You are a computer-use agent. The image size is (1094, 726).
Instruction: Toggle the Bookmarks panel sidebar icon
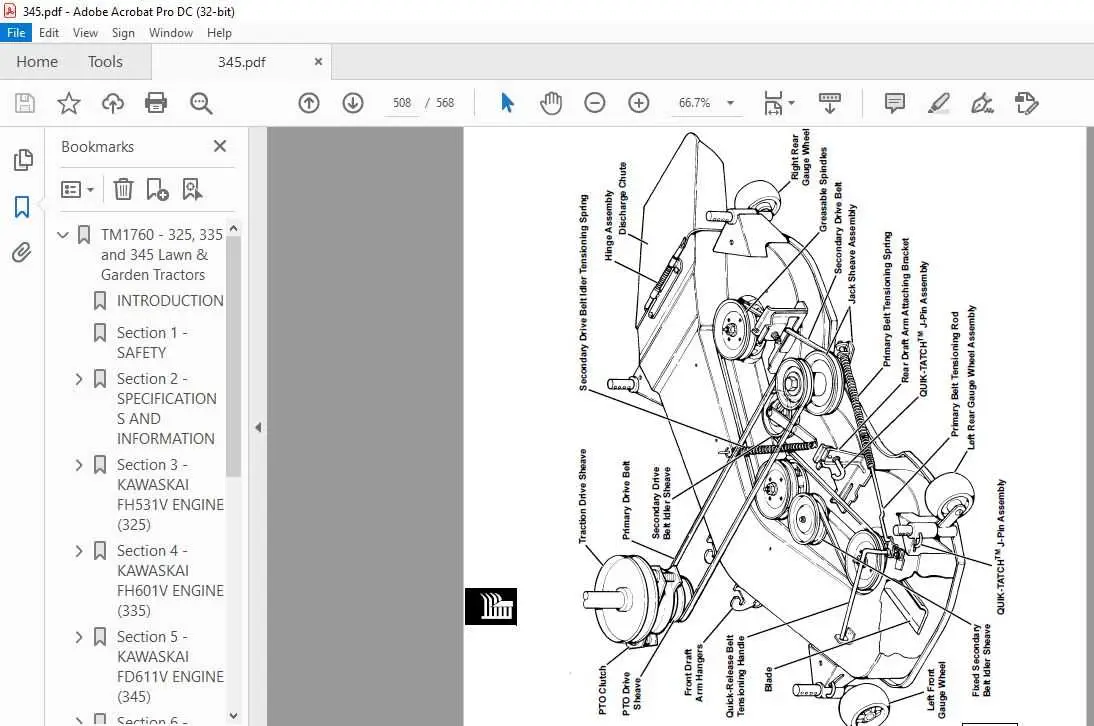coord(22,206)
